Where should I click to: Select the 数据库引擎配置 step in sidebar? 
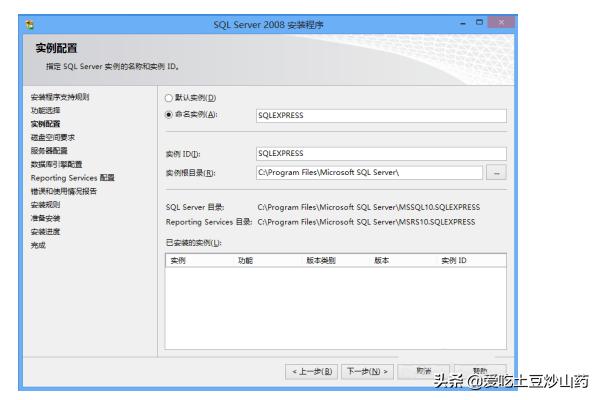[57, 165]
